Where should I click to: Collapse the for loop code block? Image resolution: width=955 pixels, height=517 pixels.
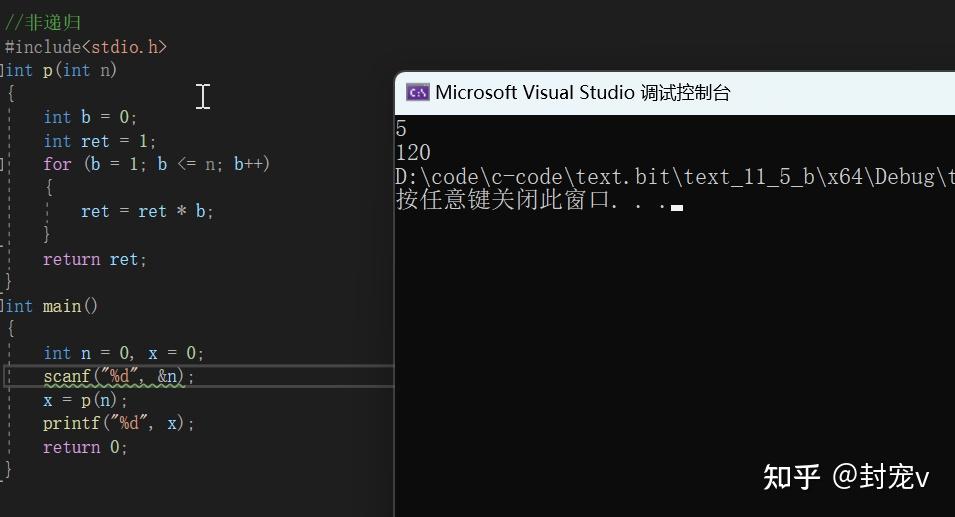[3, 164]
